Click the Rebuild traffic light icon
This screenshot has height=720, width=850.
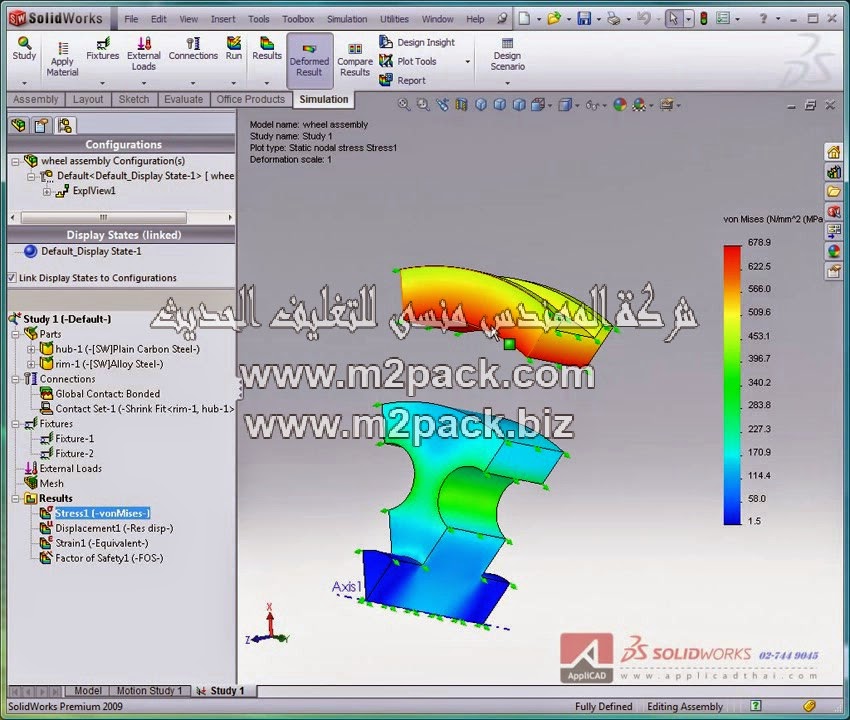click(704, 19)
